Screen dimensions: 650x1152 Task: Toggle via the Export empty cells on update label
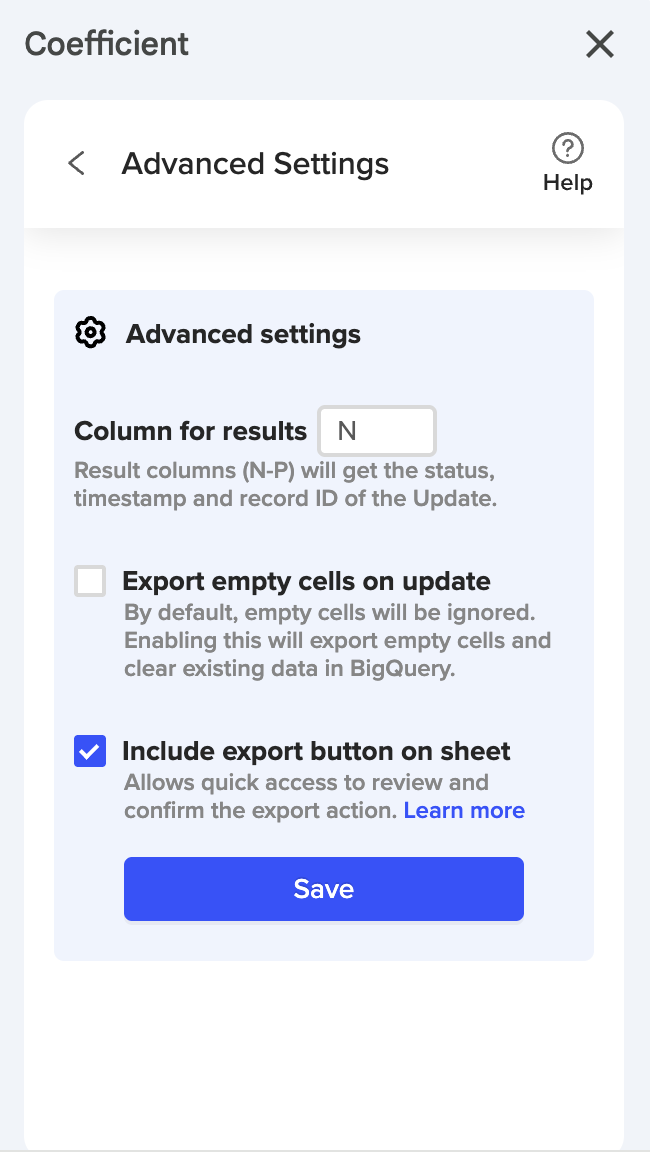(x=306, y=581)
